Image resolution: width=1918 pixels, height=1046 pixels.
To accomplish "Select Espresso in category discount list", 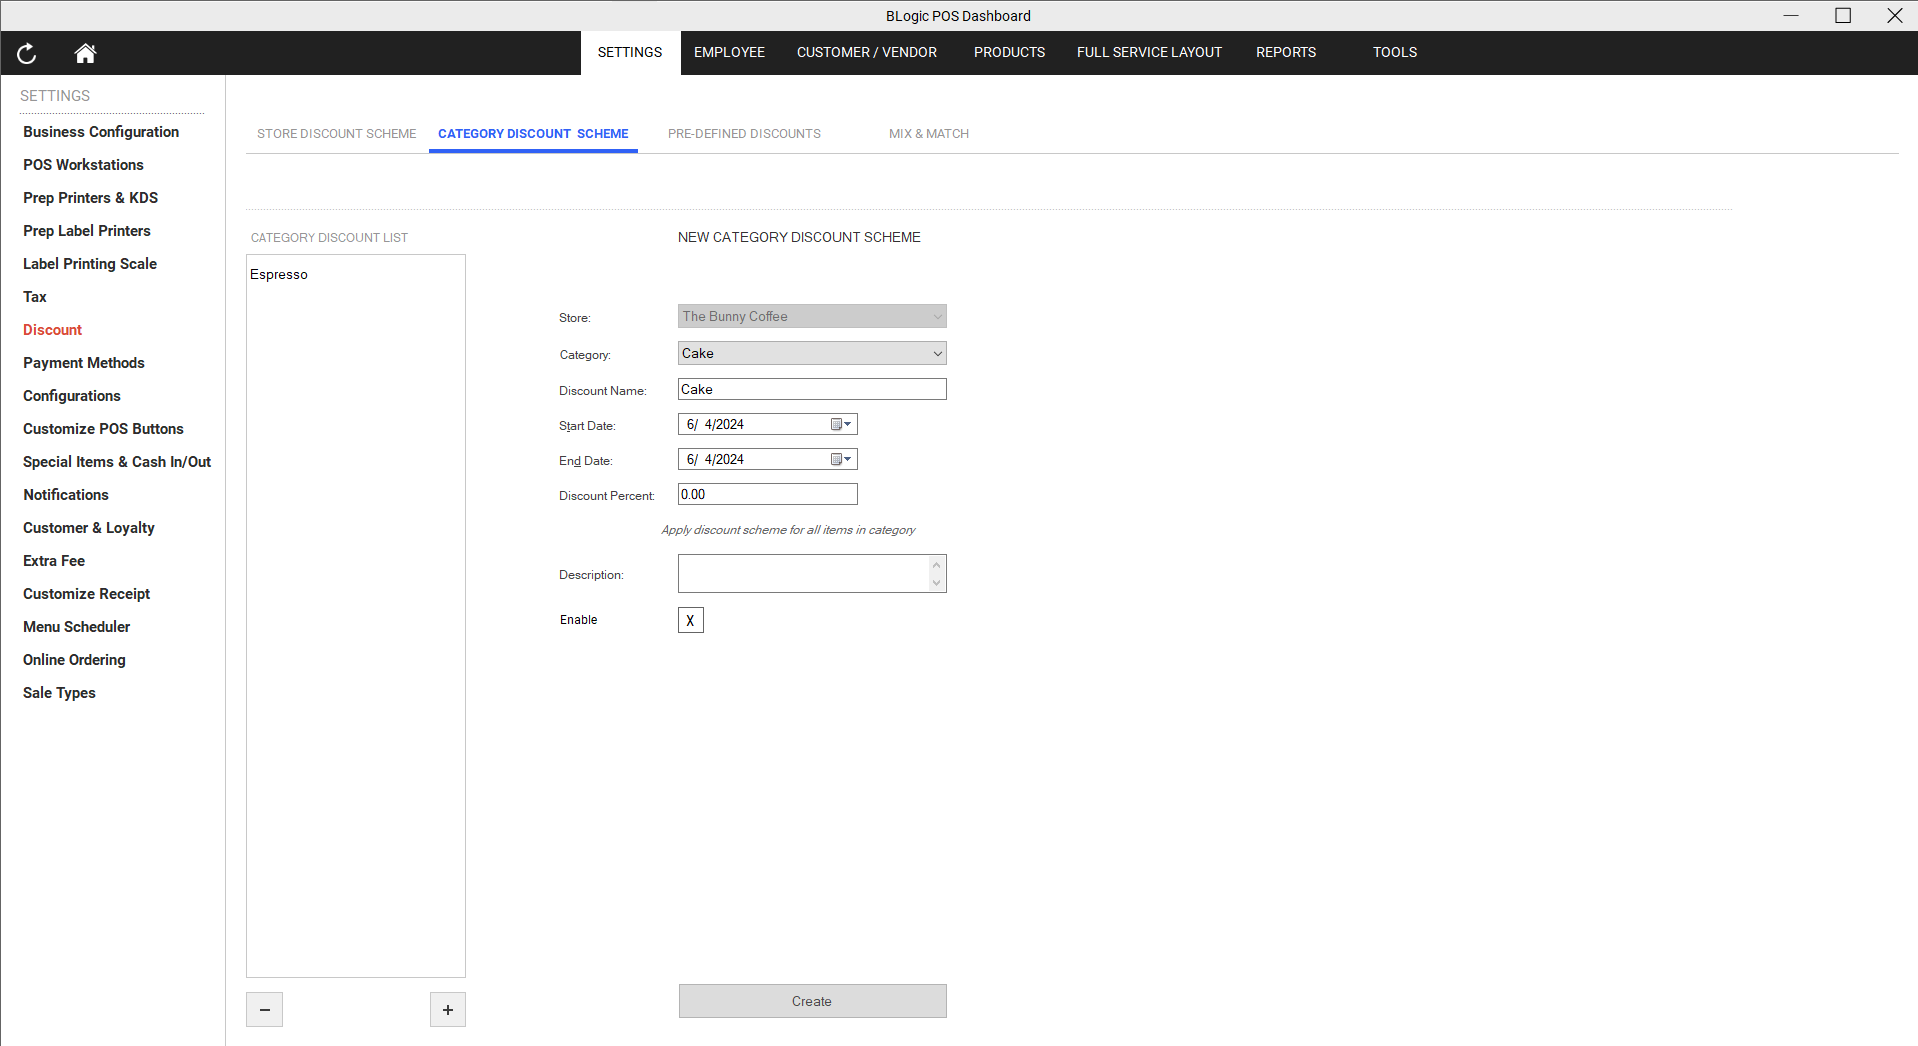I will 279,275.
